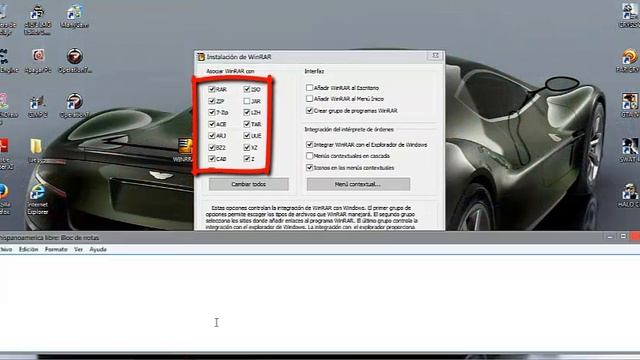Uncheck Crear grupo de programas WinRAR
This screenshot has height=360, width=640.
pyautogui.click(x=309, y=110)
